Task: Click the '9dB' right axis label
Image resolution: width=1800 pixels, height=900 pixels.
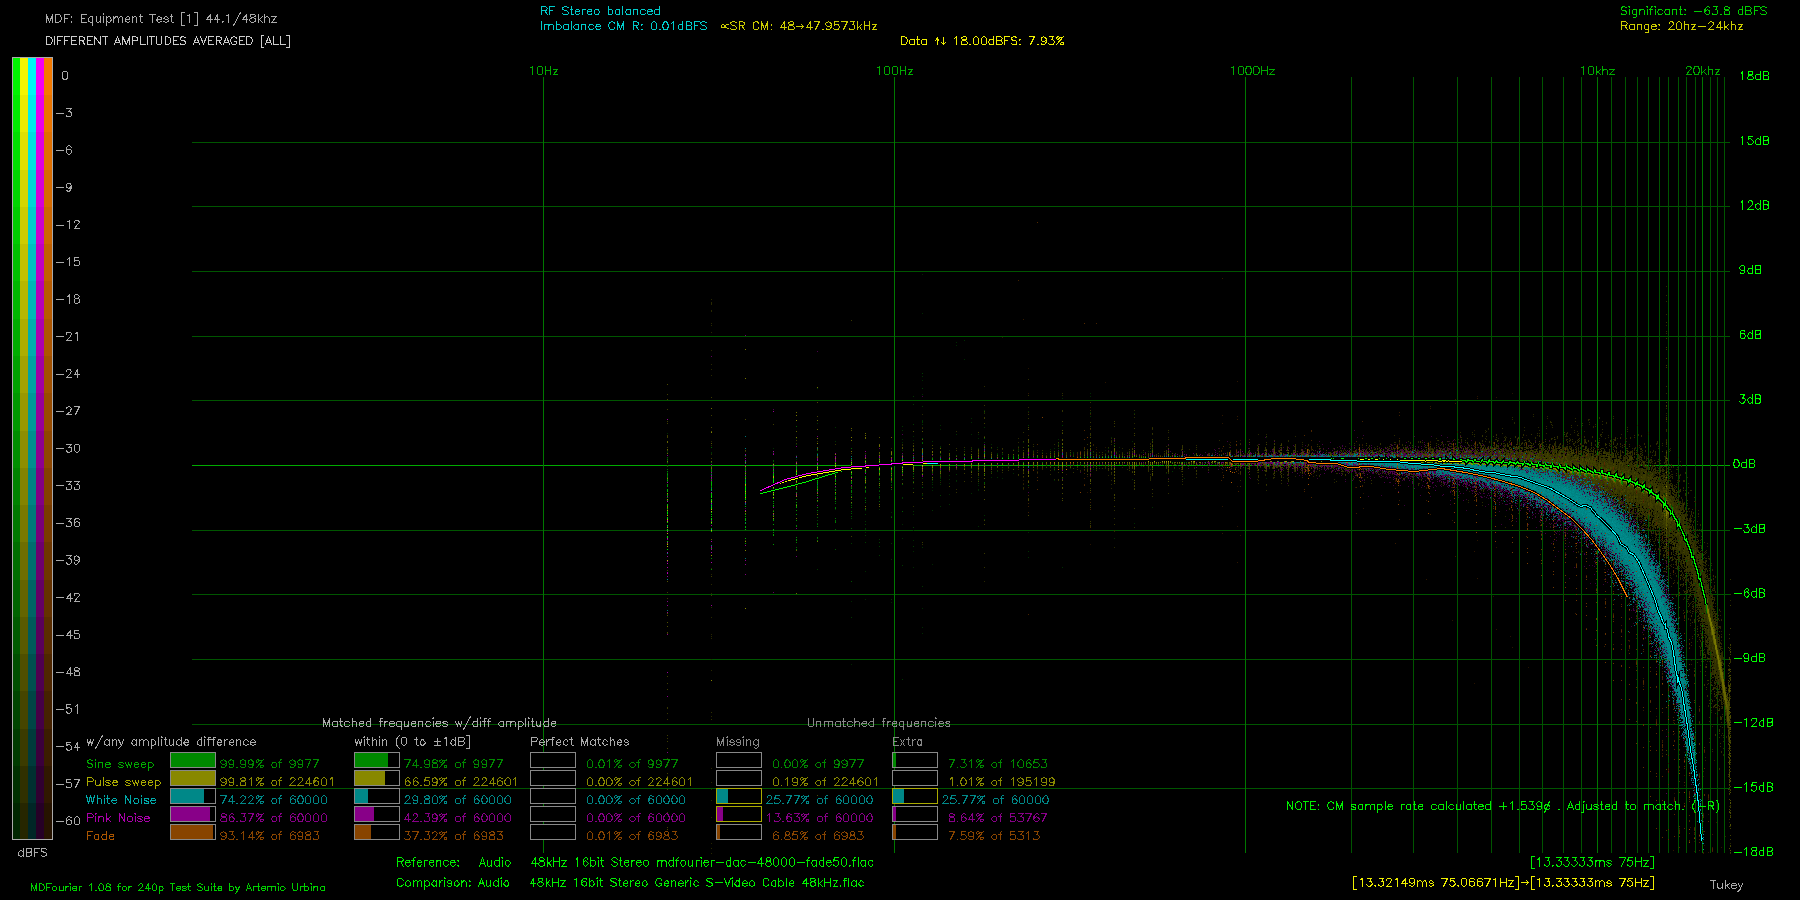Action: pos(1751,270)
